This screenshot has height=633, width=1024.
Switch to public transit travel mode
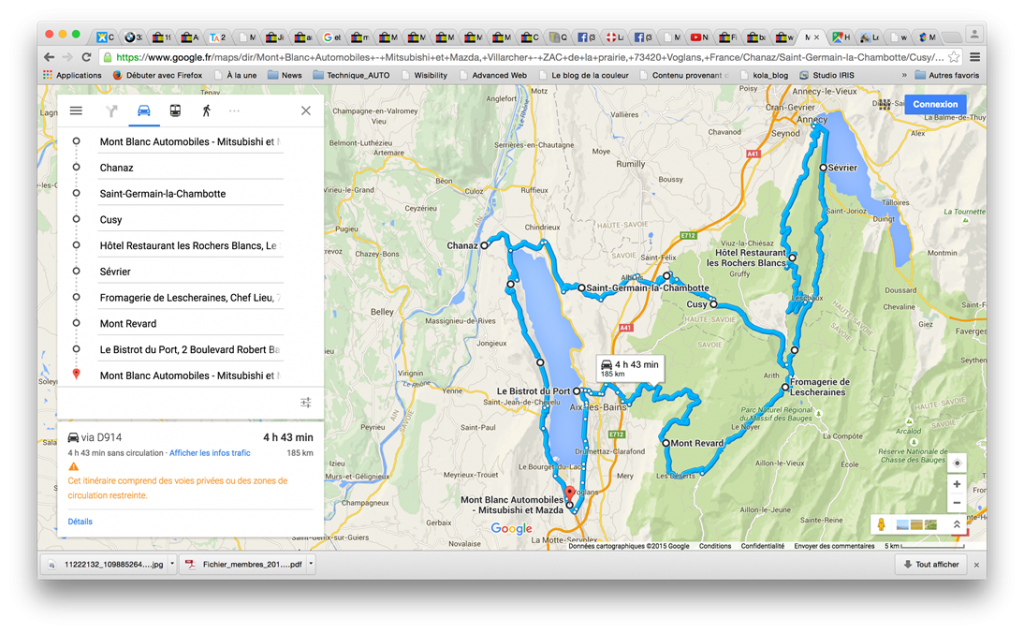[175, 110]
